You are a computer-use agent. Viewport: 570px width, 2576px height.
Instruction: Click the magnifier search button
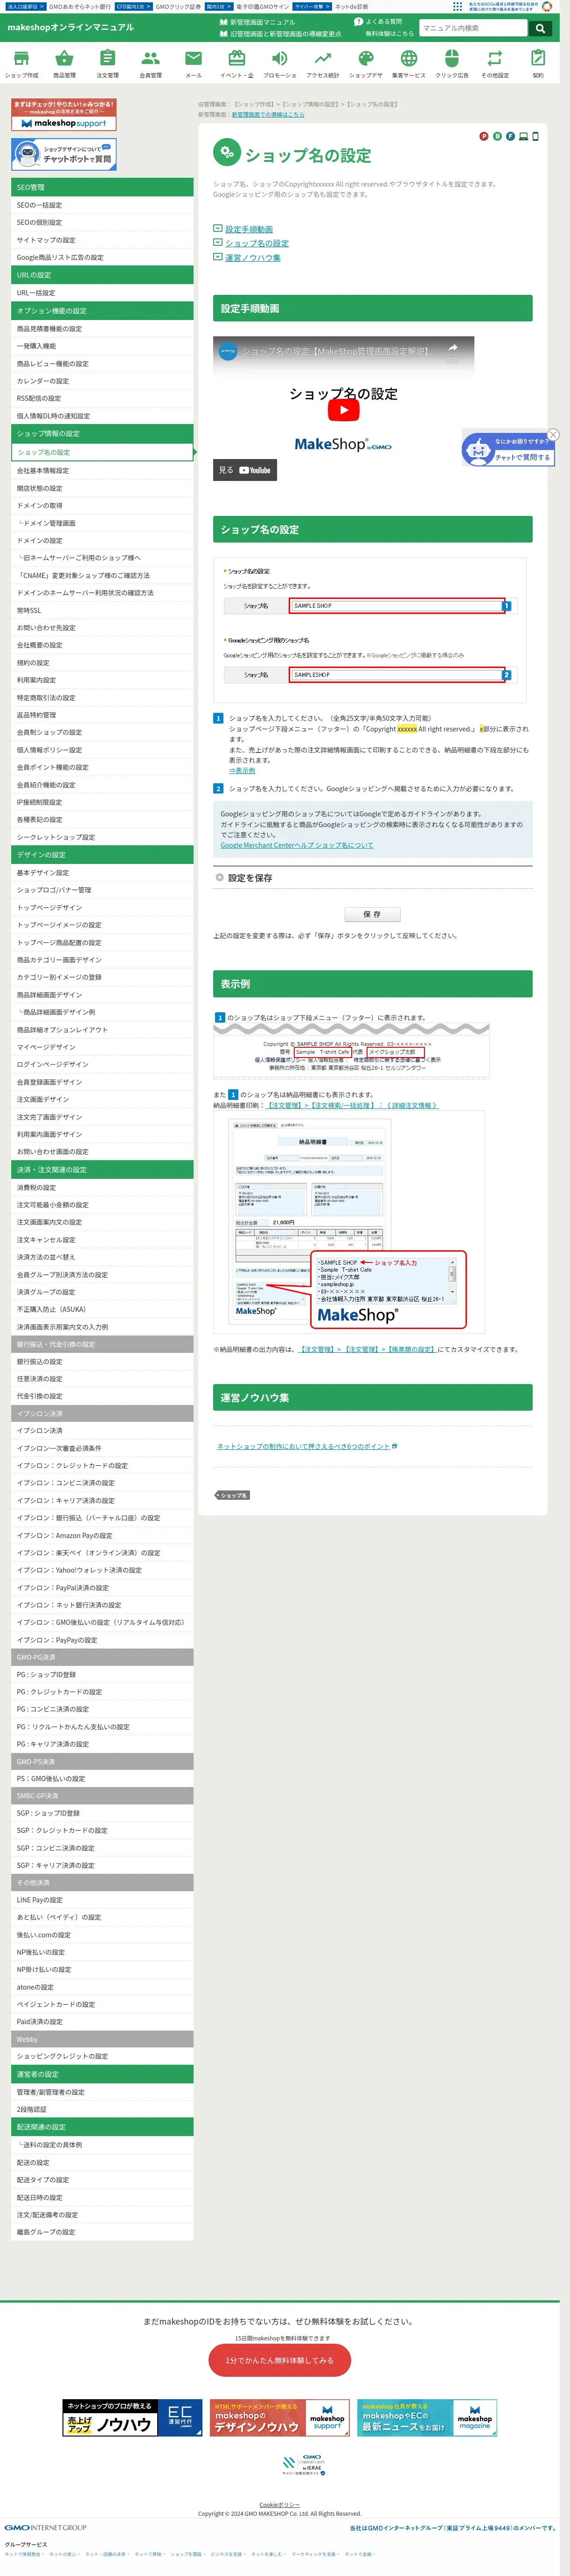[x=541, y=28]
